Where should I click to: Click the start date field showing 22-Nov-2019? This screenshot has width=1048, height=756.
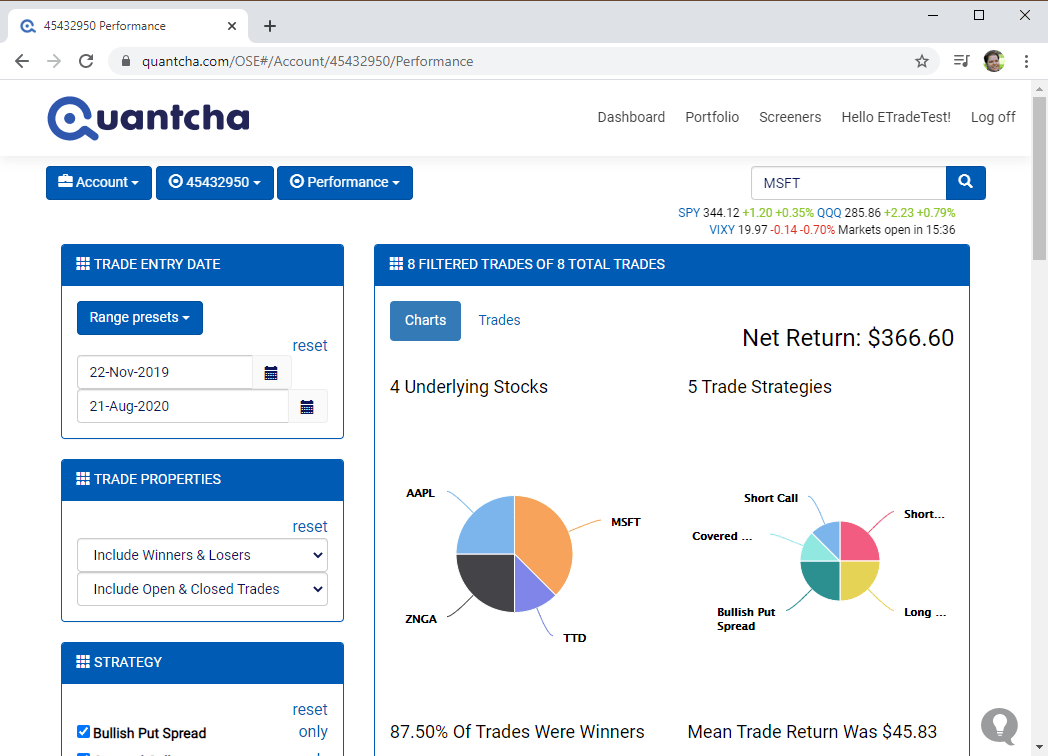coord(165,373)
